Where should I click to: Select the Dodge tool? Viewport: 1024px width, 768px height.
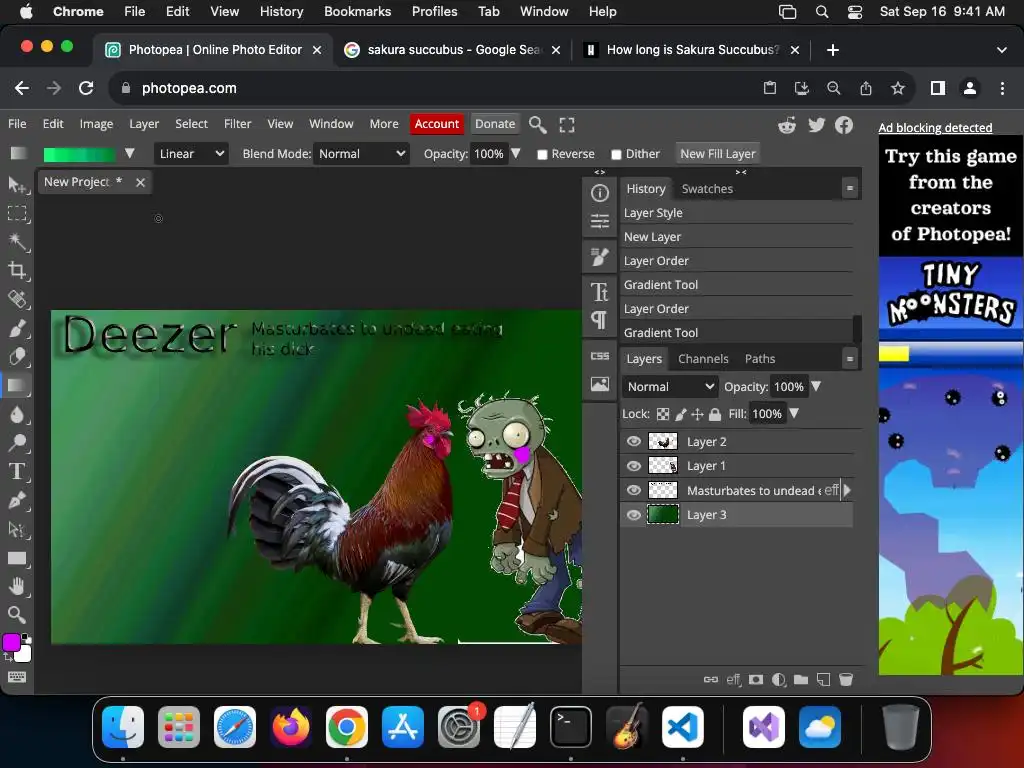click(x=17, y=443)
